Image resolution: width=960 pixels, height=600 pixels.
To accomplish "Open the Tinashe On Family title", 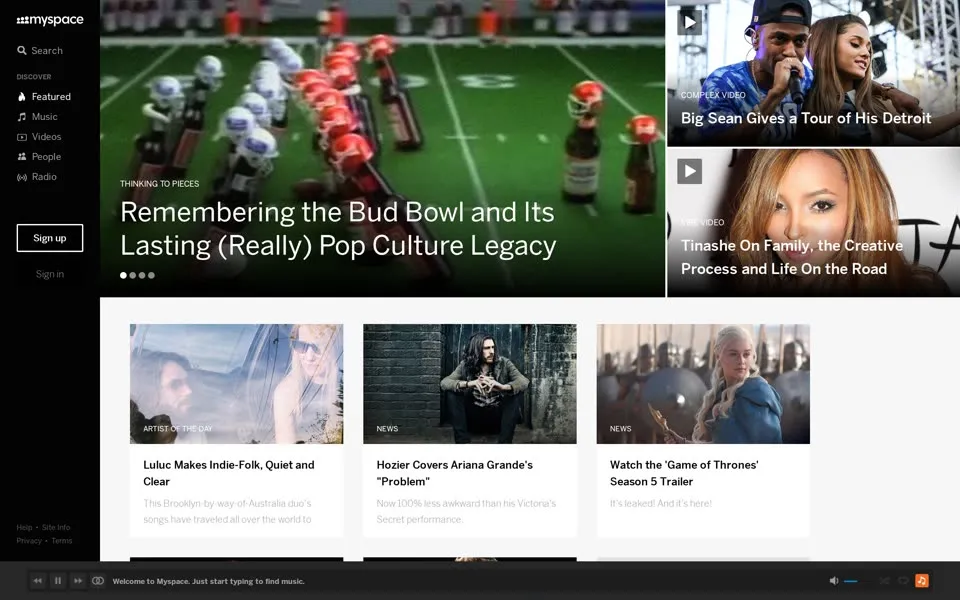I will click(792, 257).
